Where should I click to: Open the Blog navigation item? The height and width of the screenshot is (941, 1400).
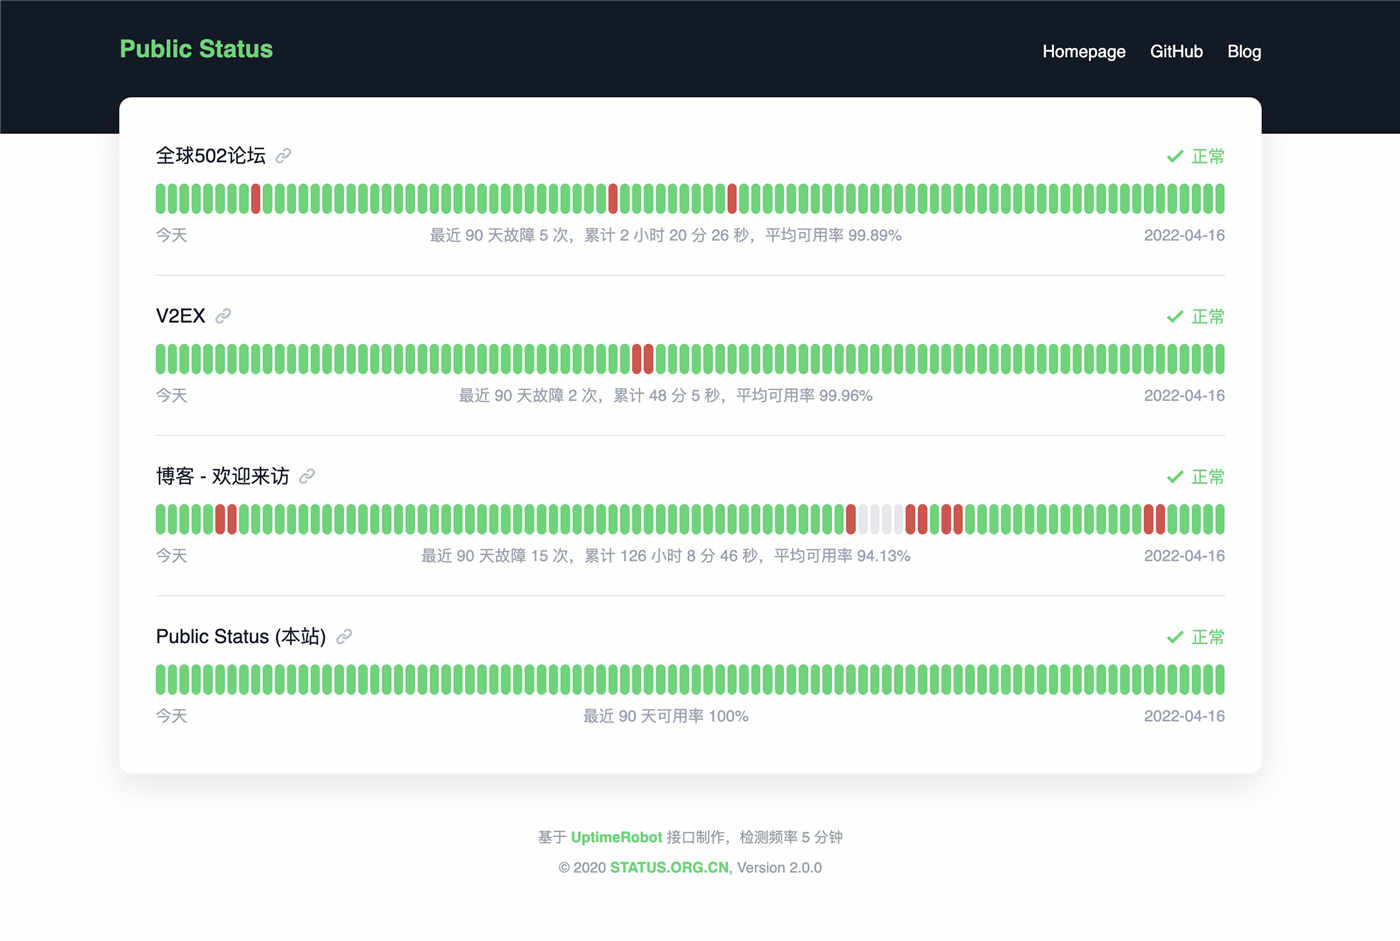click(x=1244, y=51)
